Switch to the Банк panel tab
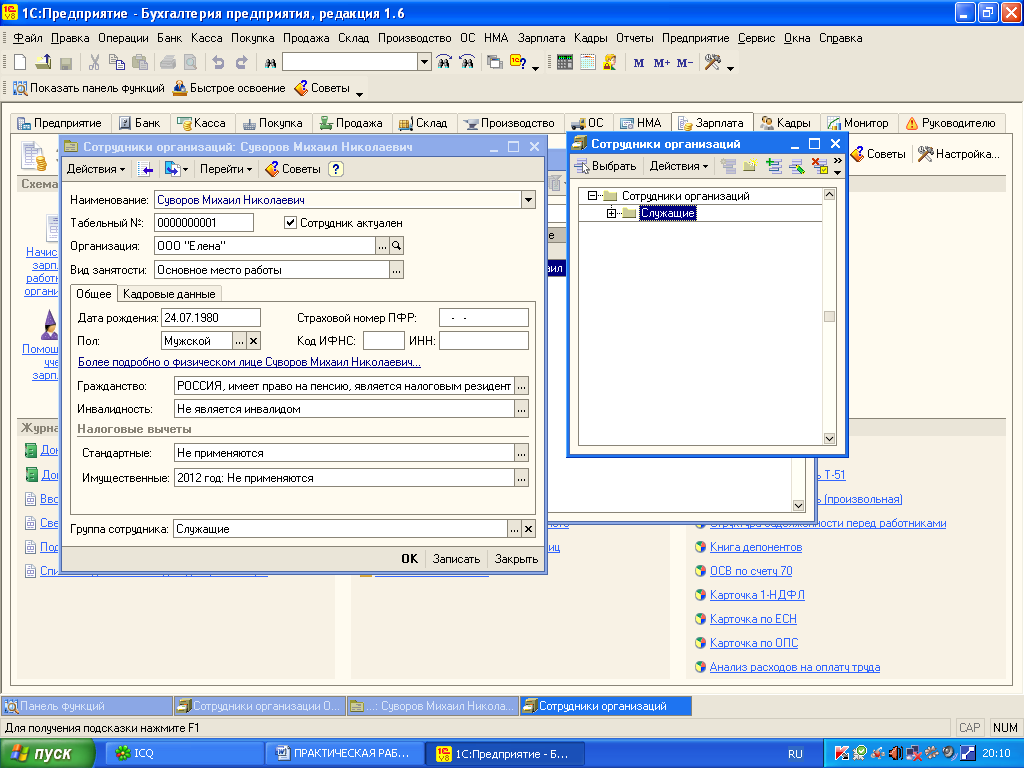Screen dimensions: 1024x768 pyautogui.click(x=140, y=123)
